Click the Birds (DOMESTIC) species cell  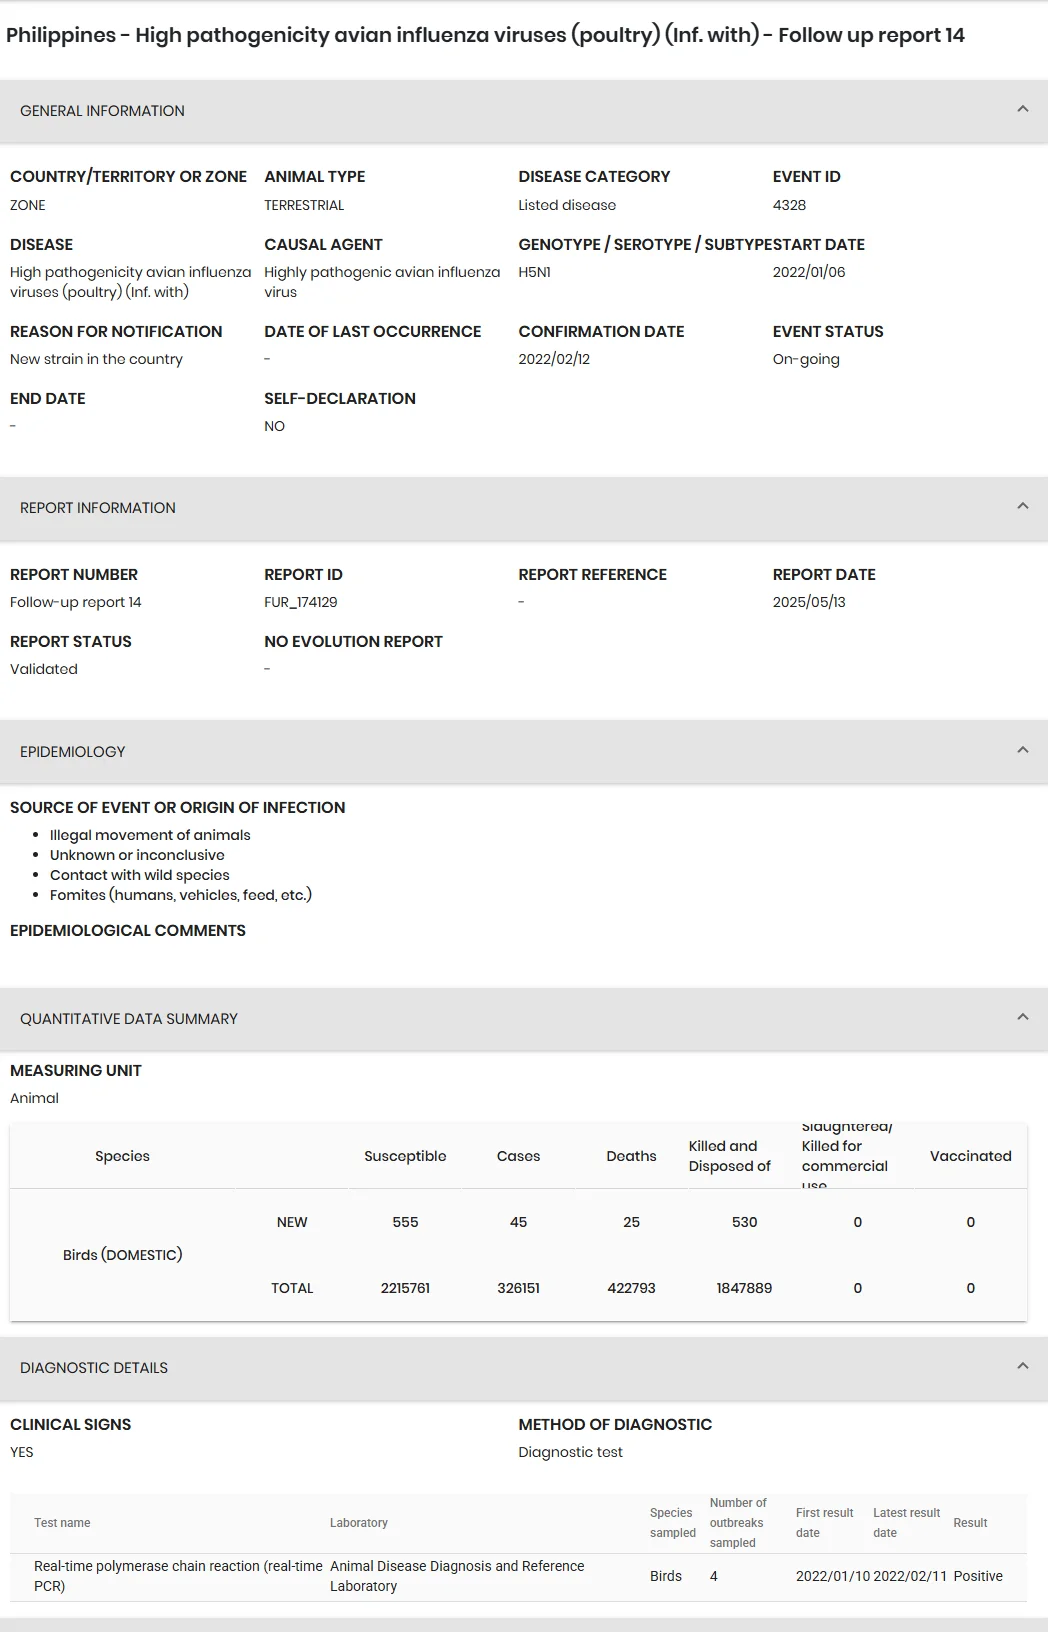pos(122,1255)
